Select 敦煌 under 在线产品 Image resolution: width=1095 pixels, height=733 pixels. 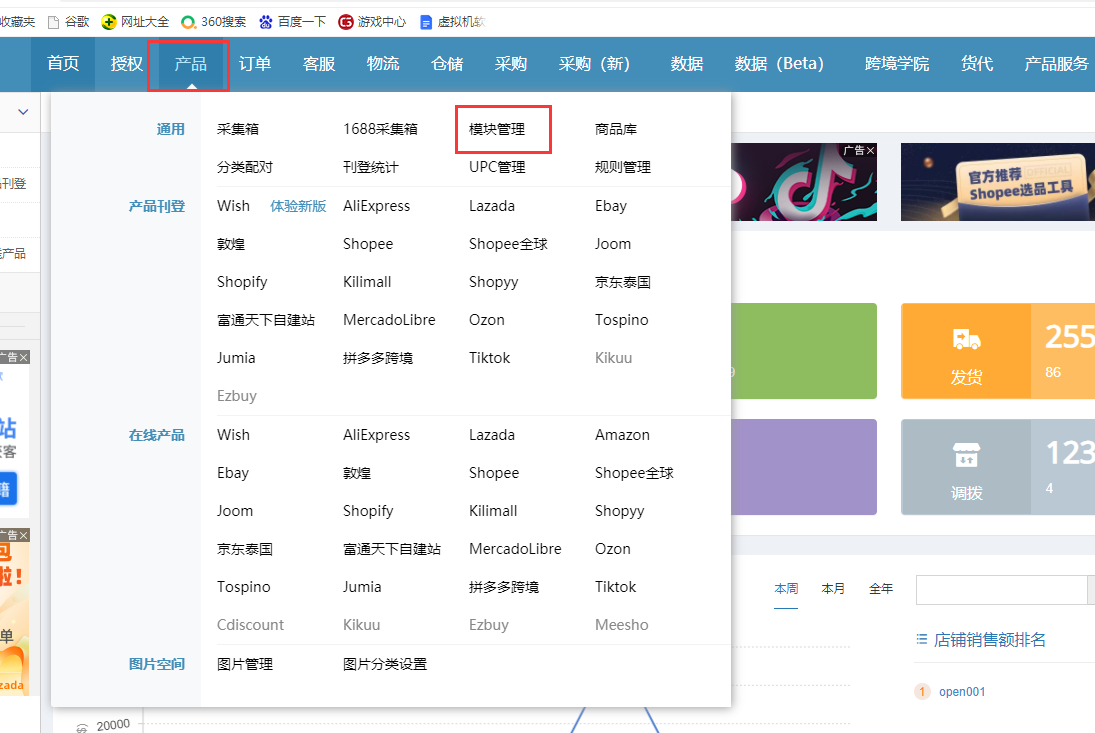point(356,473)
